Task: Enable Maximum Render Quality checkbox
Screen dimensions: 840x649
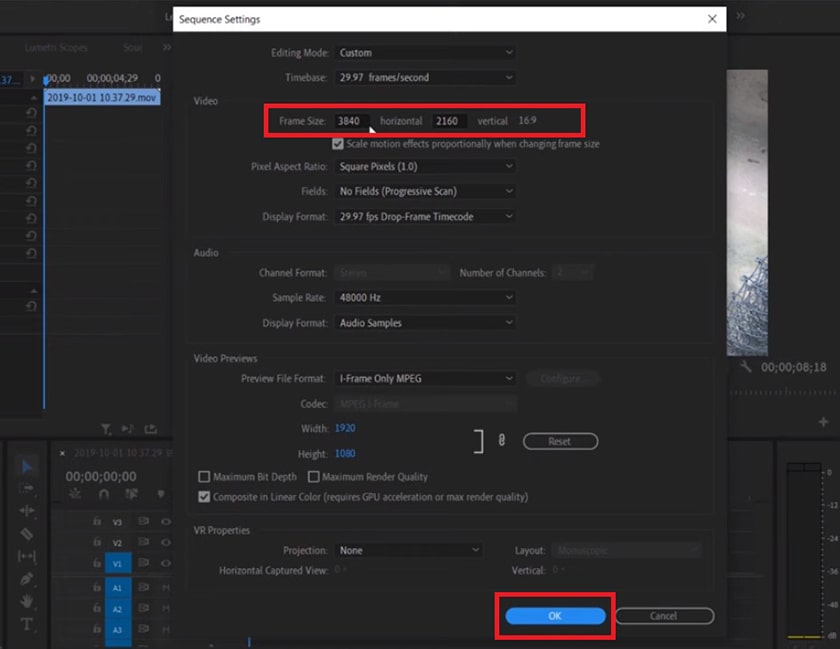Action: pyautogui.click(x=314, y=477)
